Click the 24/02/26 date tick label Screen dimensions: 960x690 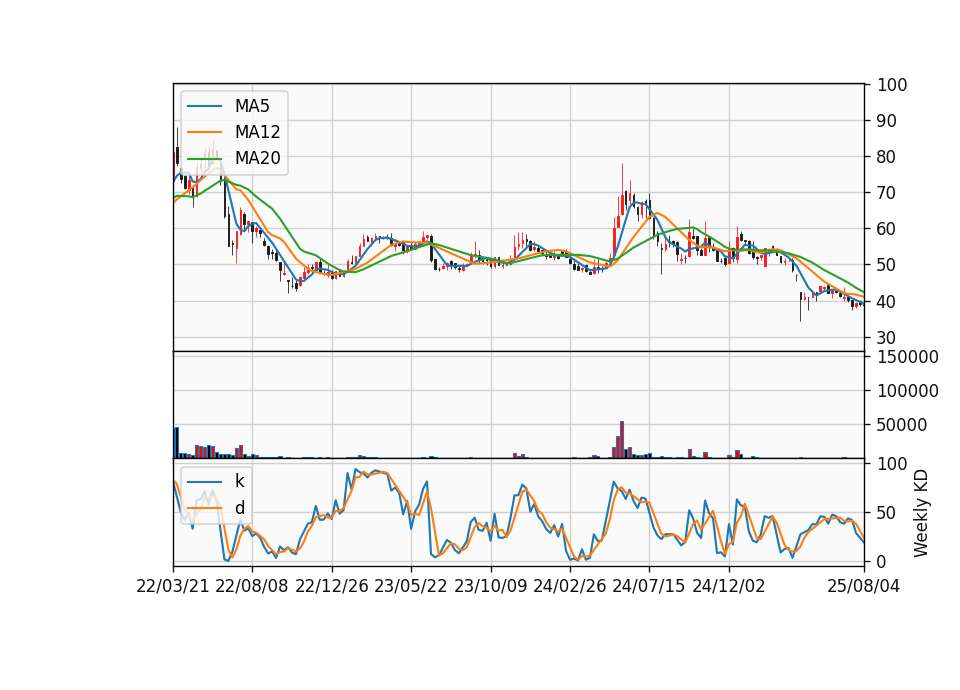pyautogui.click(x=570, y=586)
